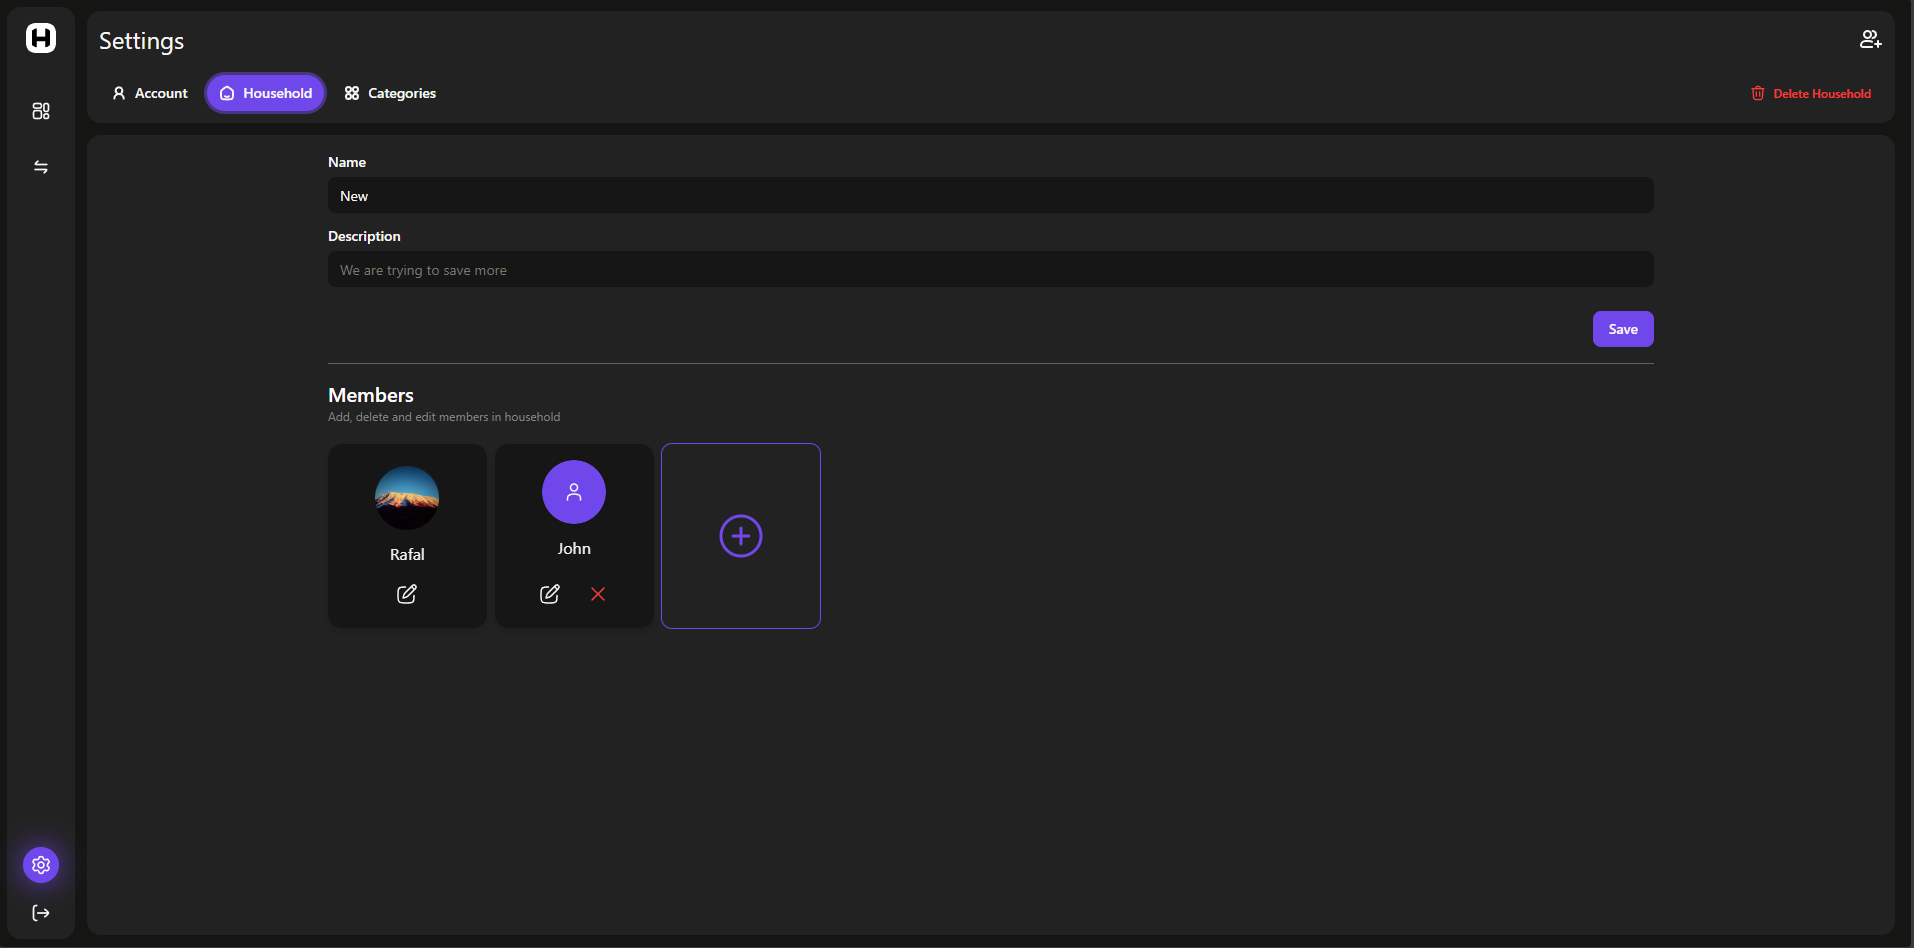This screenshot has width=1914, height=948.
Task: Click Rafal's avatar picture
Action: [x=407, y=498]
